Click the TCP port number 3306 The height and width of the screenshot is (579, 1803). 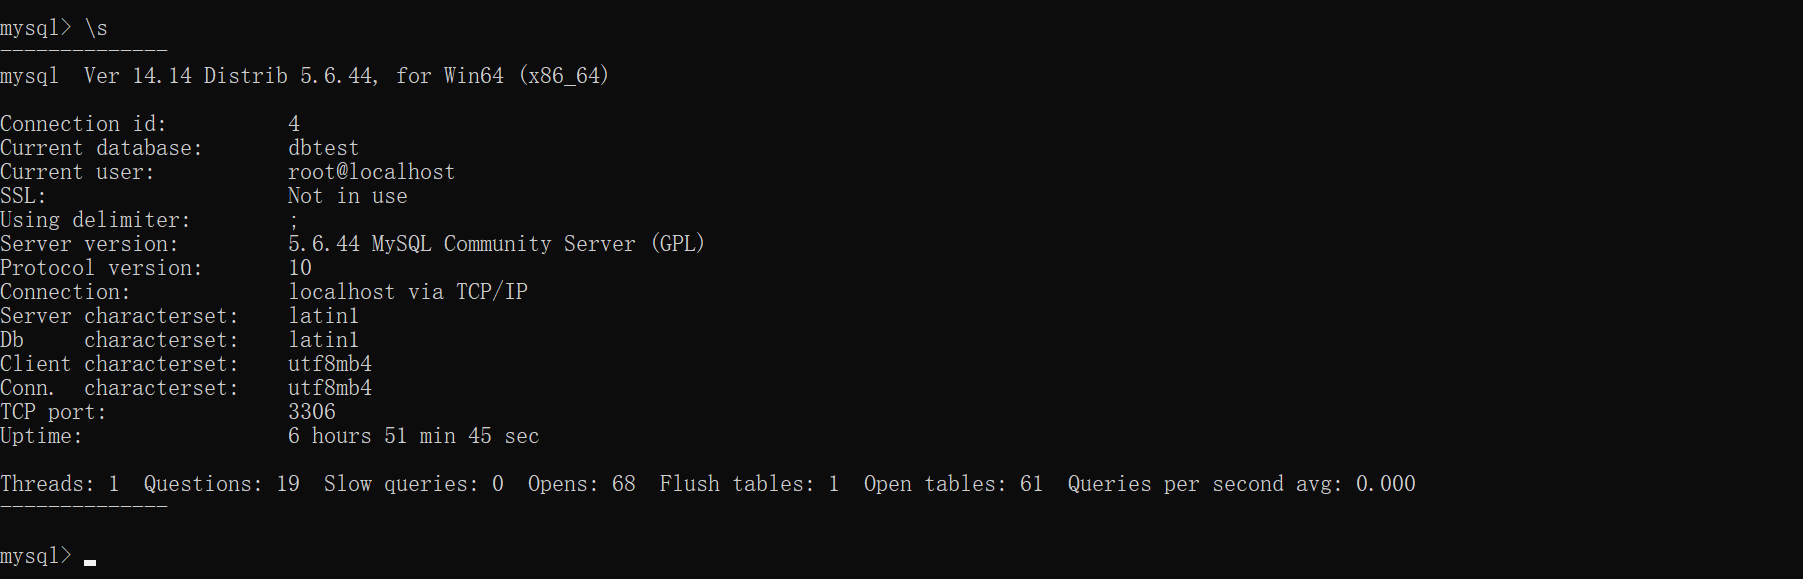click(312, 412)
